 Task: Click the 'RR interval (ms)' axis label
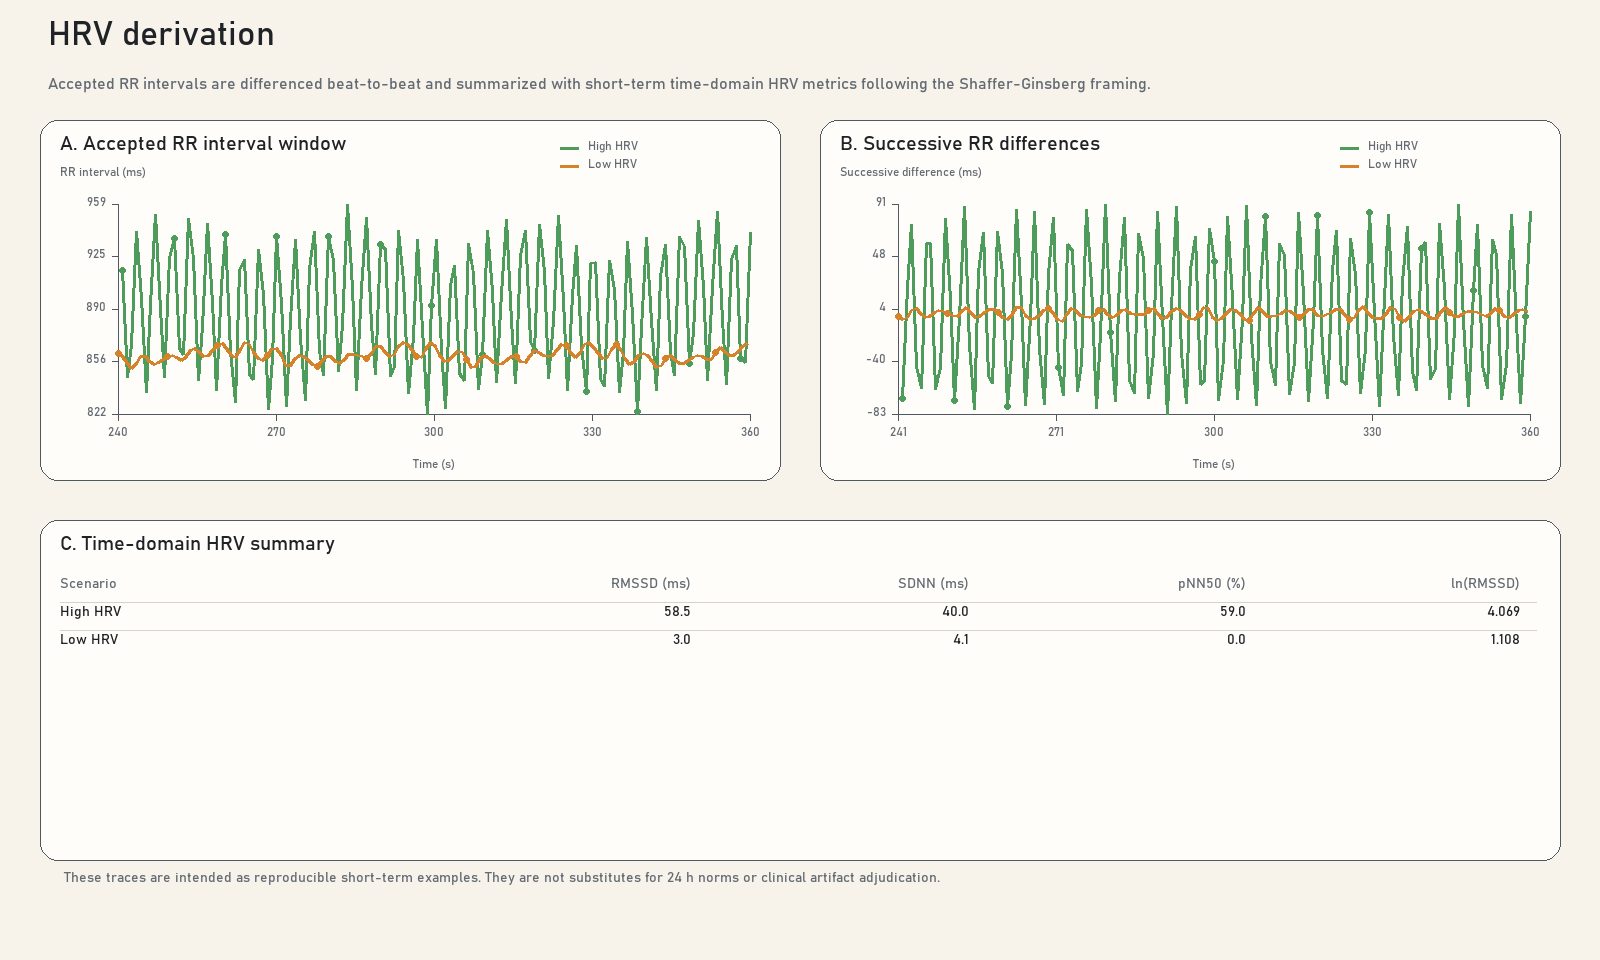tap(103, 172)
